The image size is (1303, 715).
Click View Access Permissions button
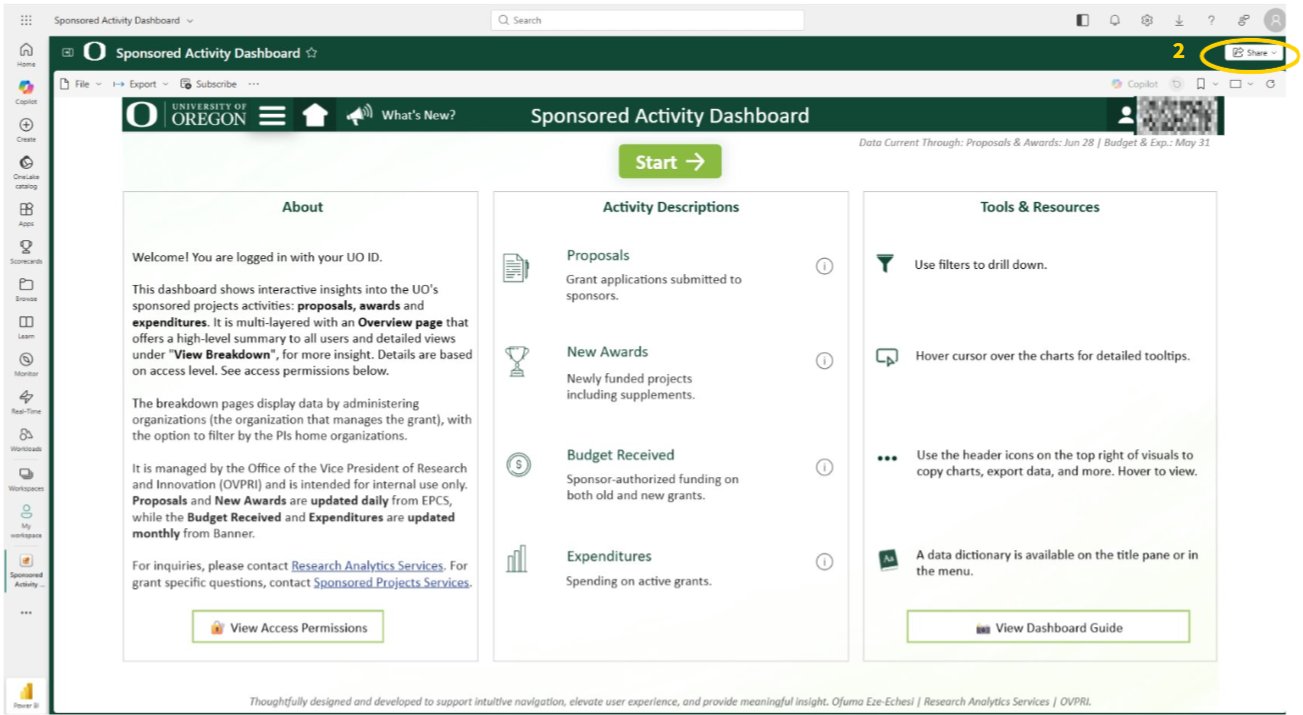[288, 628]
